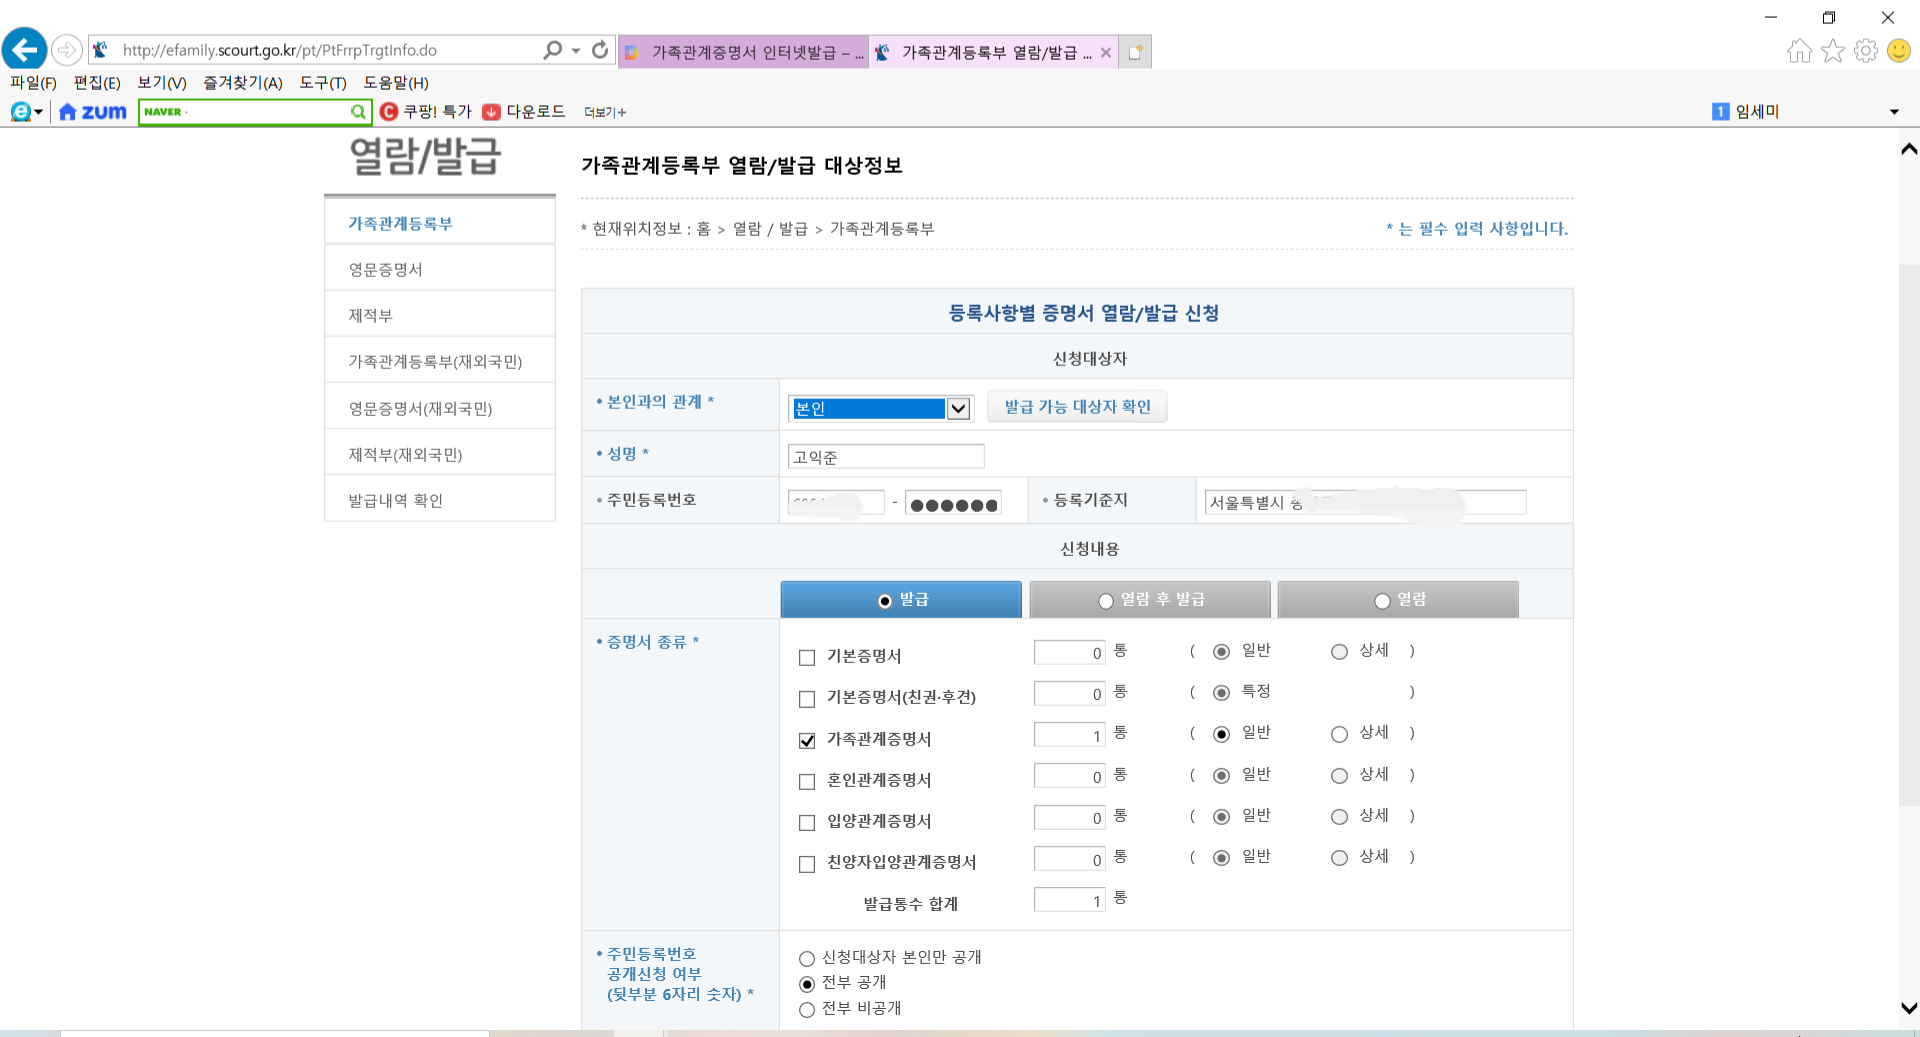Select the 열람 only option

(1382, 601)
